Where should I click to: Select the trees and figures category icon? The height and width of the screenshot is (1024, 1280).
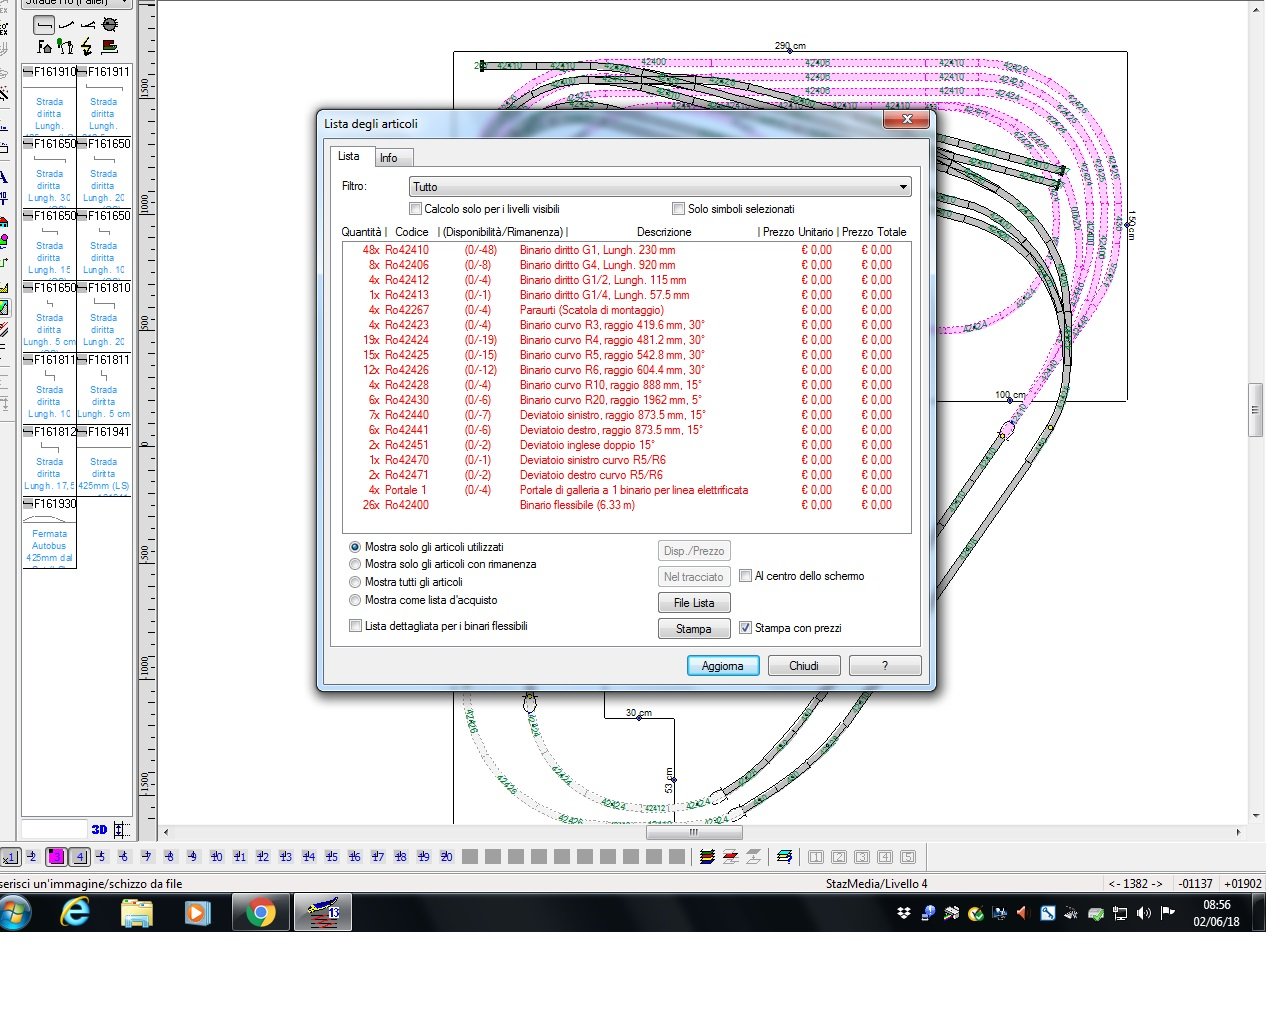pos(65,46)
